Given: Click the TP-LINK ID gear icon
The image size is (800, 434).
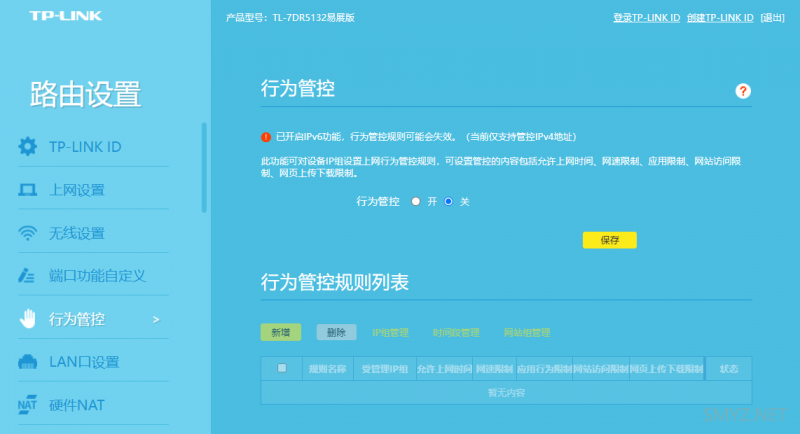Looking at the screenshot, I should click(28, 147).
